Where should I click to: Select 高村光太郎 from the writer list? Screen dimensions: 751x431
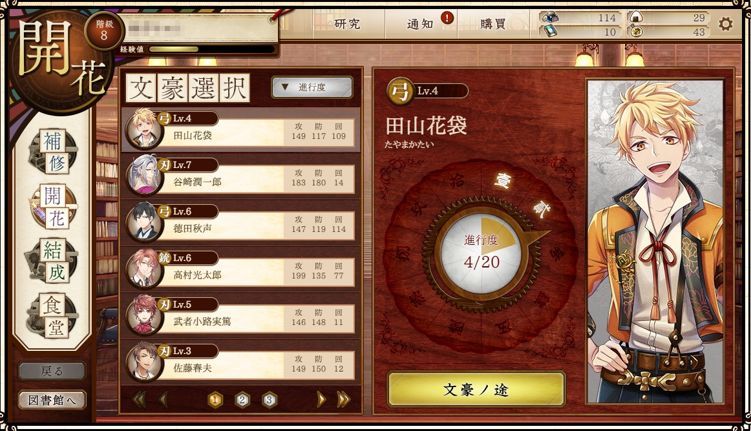point(240,270)
